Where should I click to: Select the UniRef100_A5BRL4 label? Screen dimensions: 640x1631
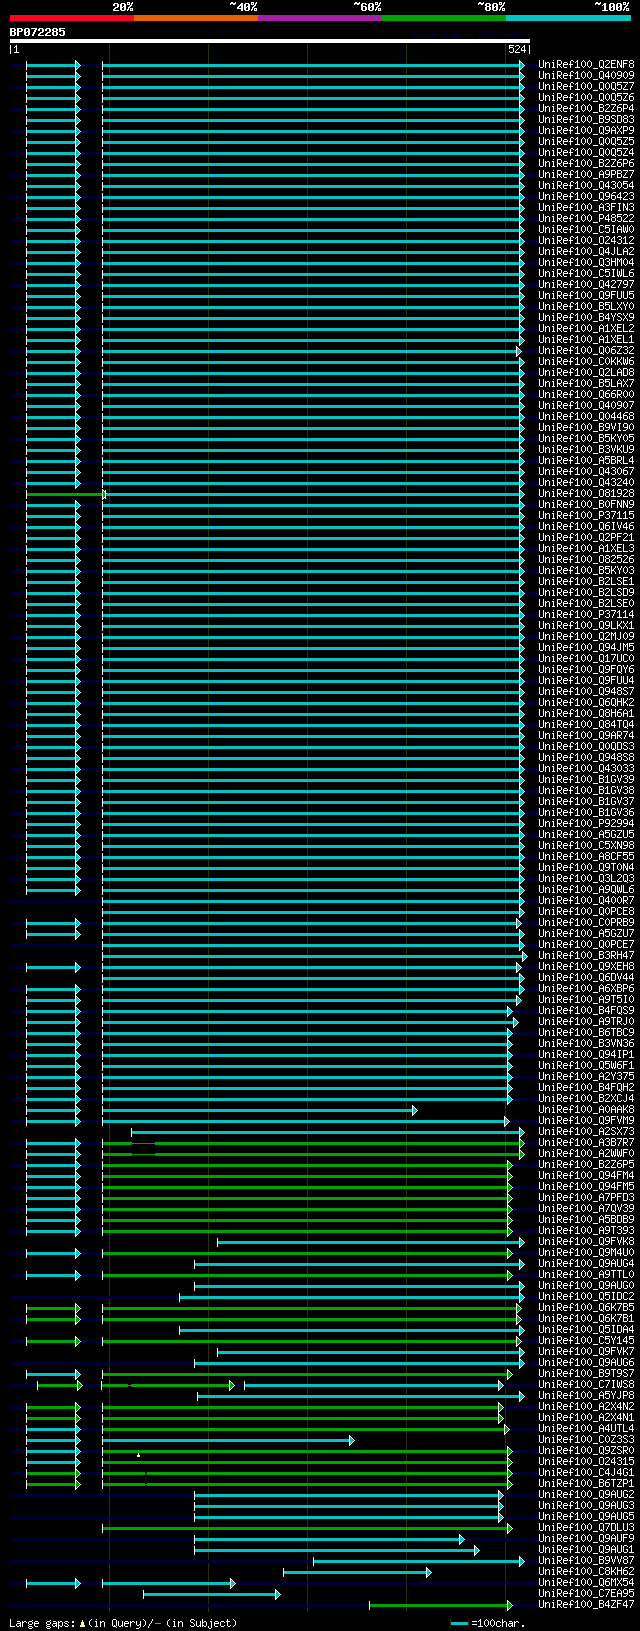pos(586,460)
